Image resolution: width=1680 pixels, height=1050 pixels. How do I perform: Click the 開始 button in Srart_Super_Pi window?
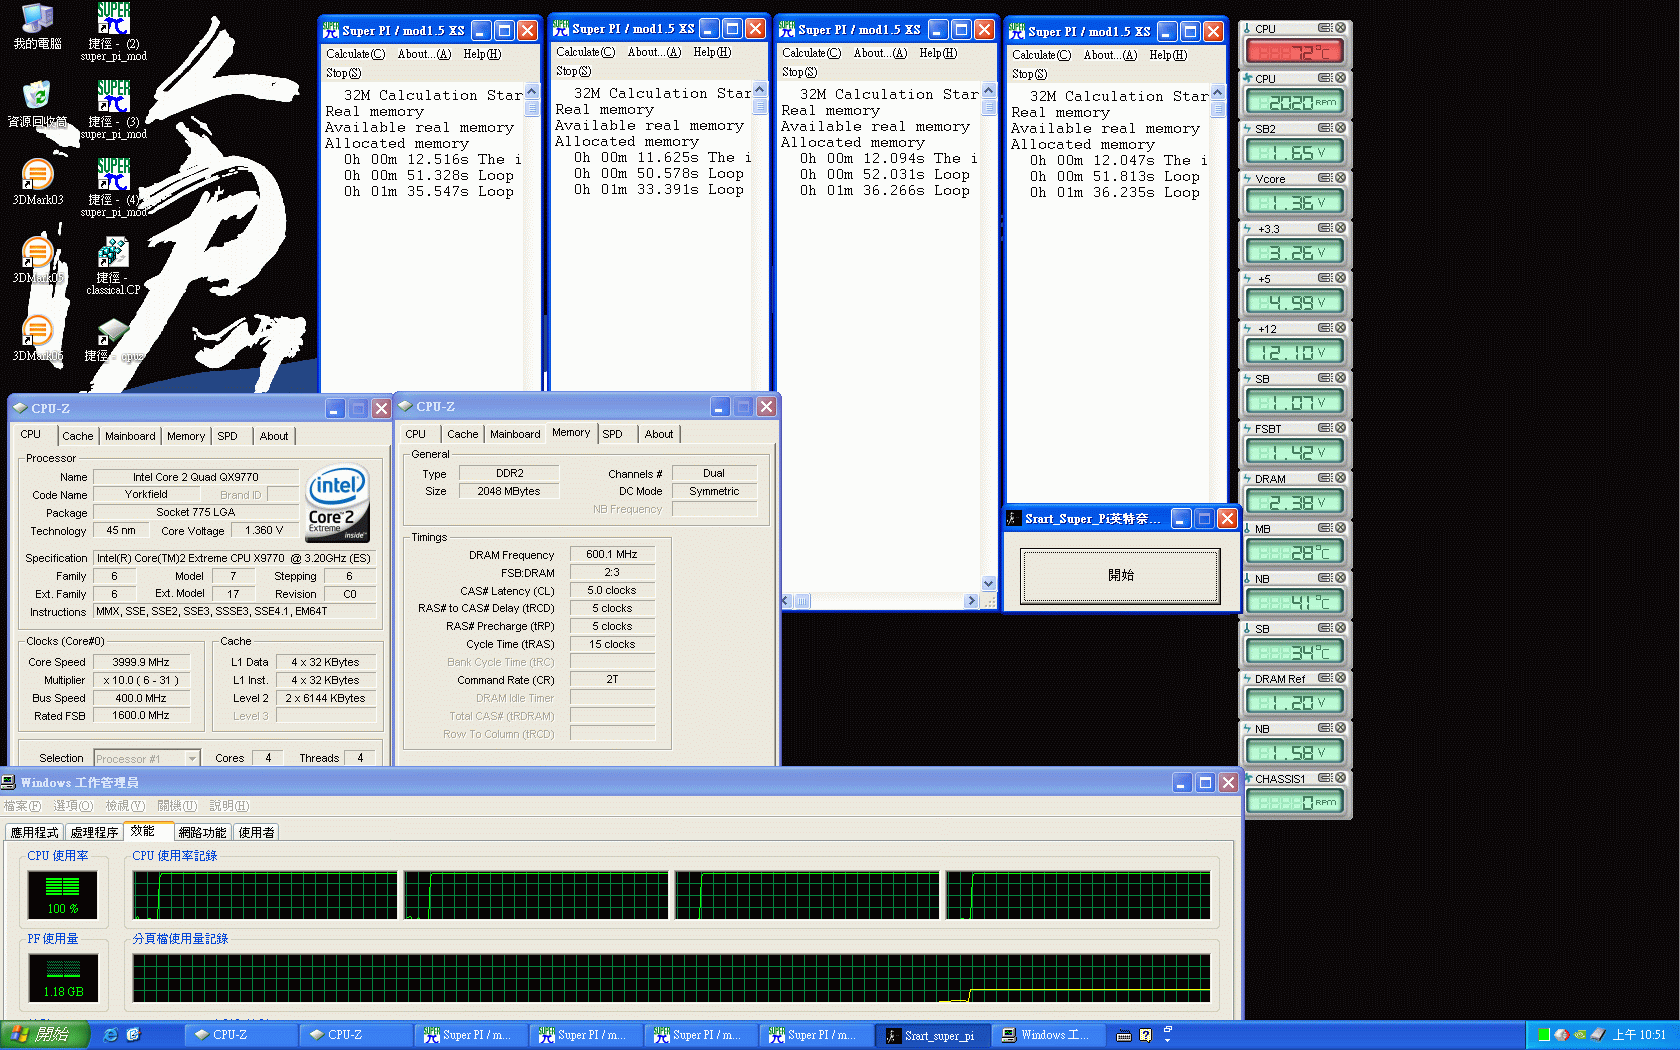(x=1120, y=576)
